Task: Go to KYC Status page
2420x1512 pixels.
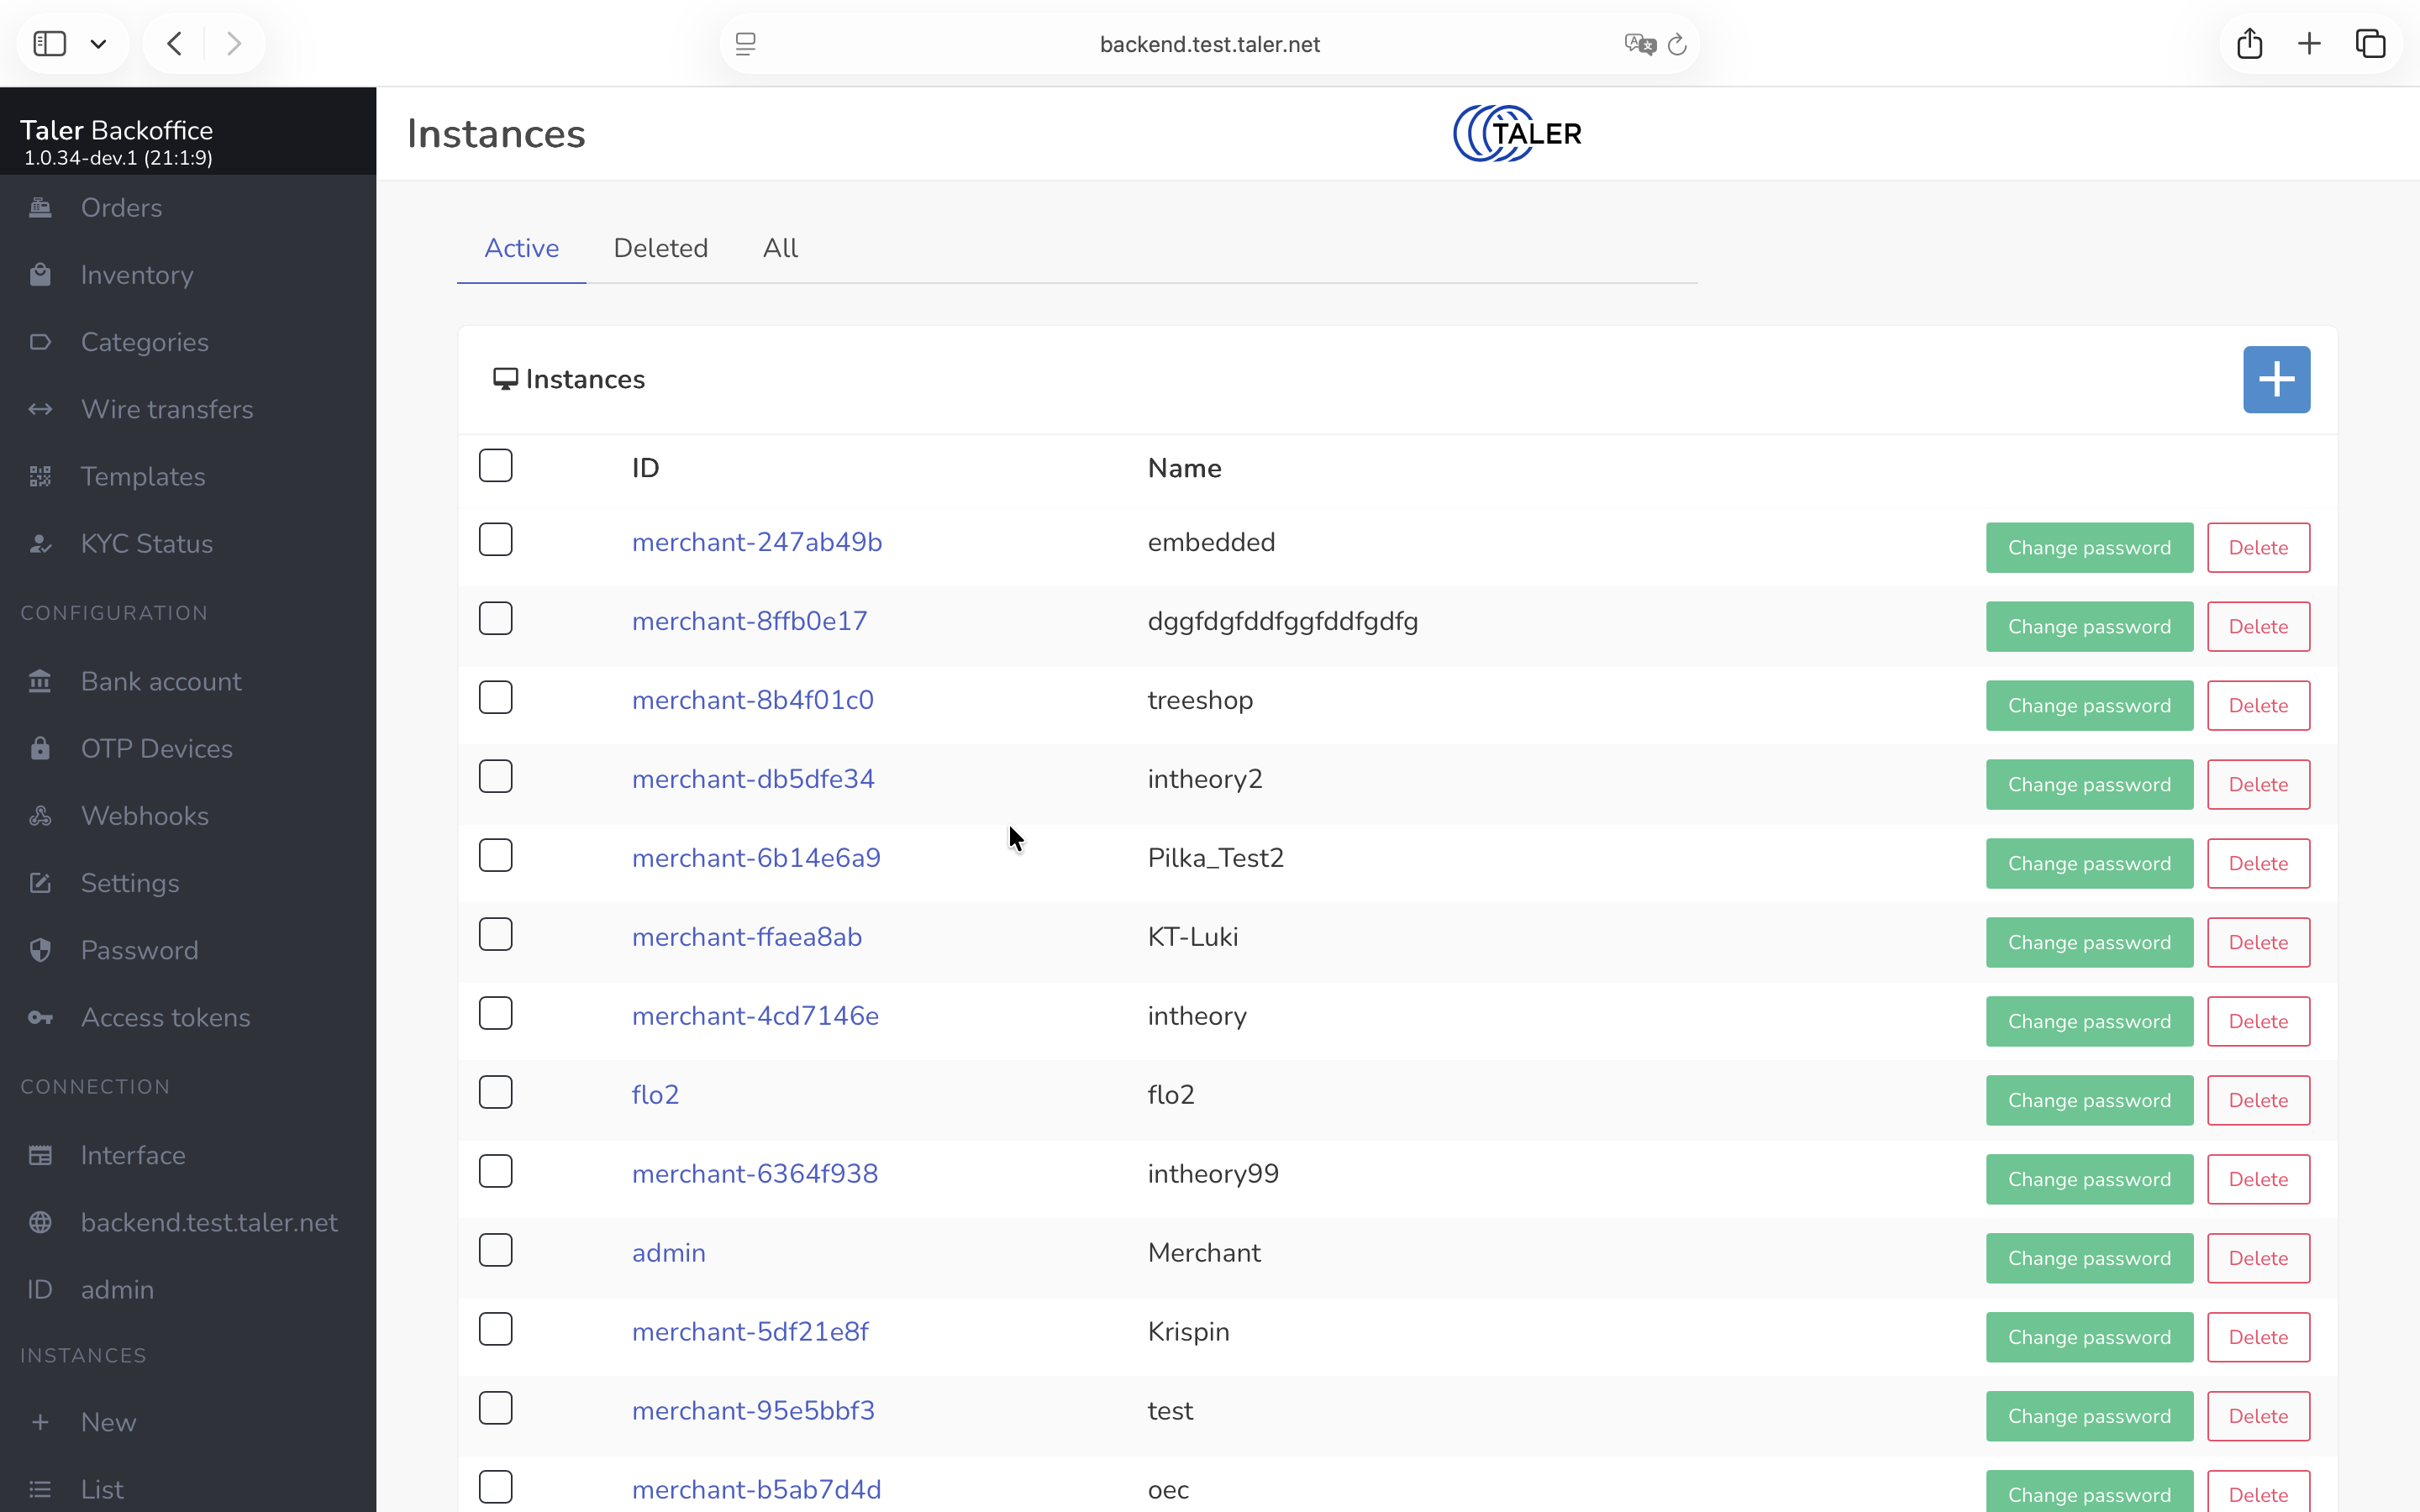Action: coord(146,544)
